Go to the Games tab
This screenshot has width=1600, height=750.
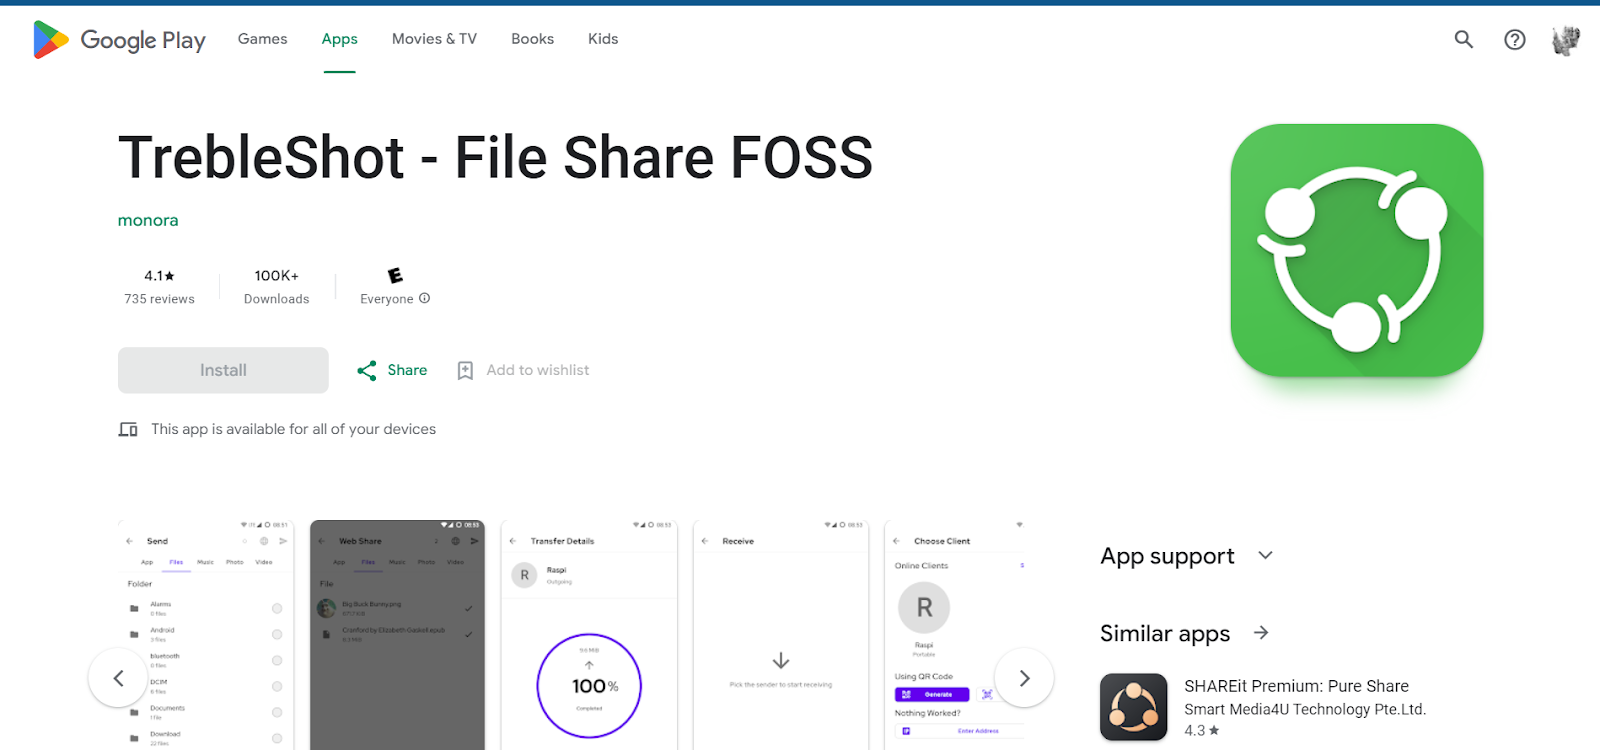point(262,39)
